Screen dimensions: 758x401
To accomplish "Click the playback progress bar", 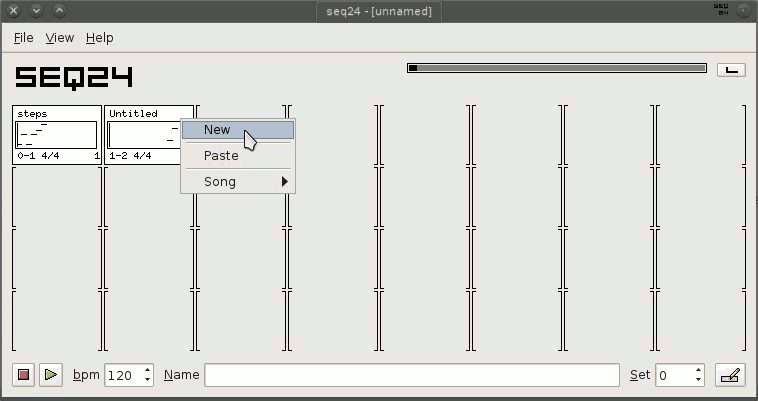I will (x=557, y=69).
